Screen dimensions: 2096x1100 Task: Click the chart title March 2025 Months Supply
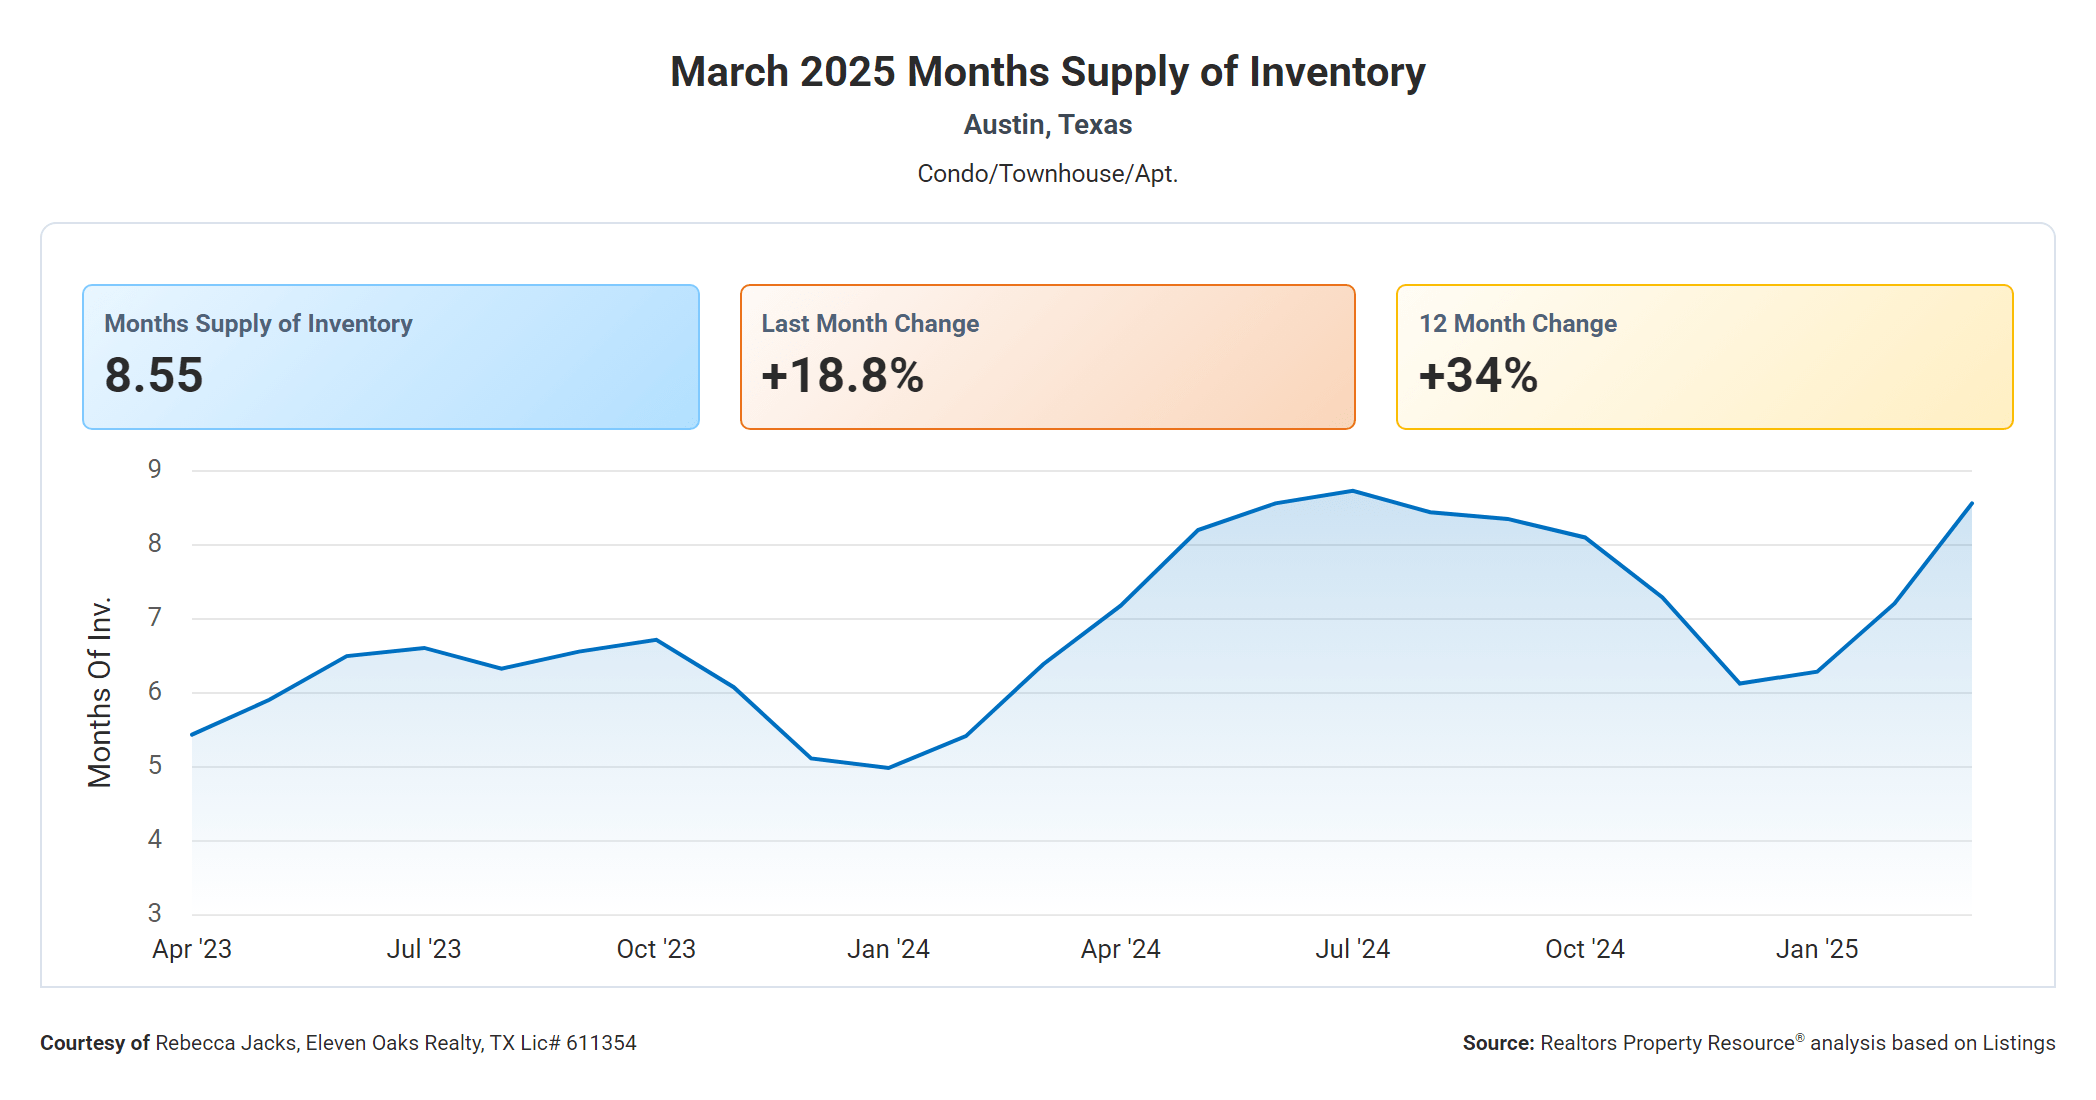1047,72
